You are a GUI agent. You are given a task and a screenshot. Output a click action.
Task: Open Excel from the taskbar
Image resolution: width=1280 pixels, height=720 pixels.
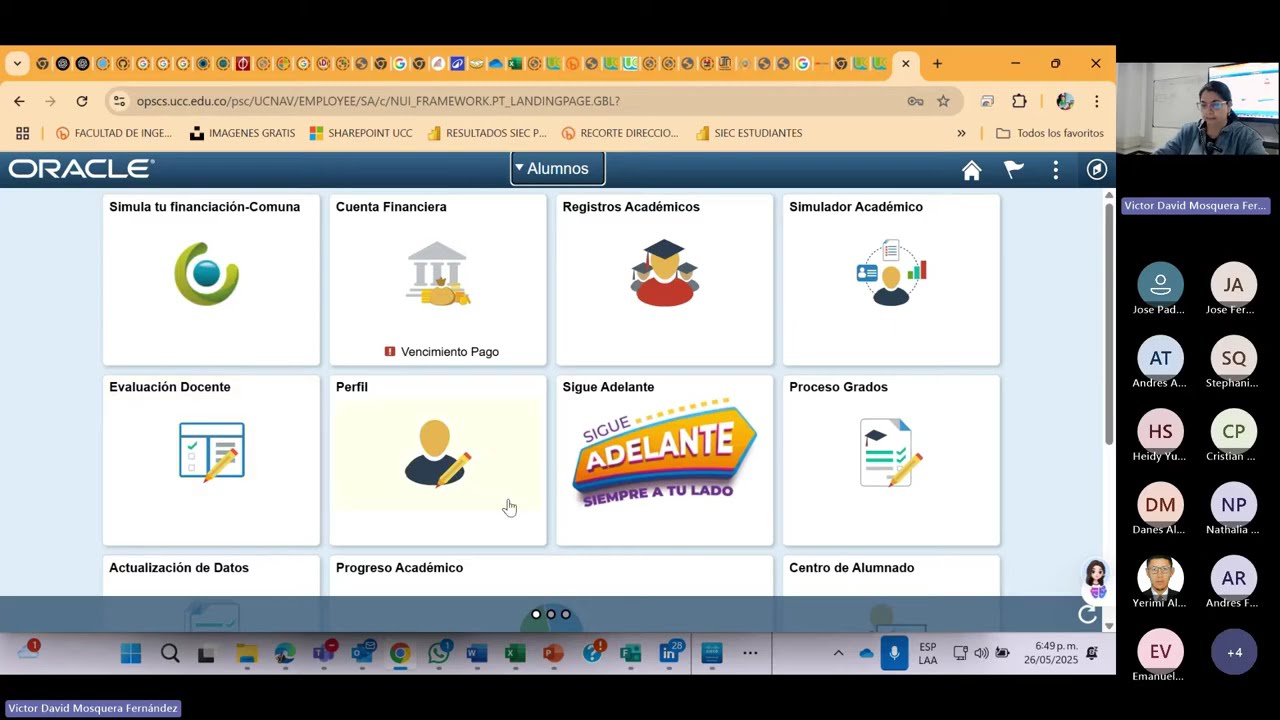[515, 654]
